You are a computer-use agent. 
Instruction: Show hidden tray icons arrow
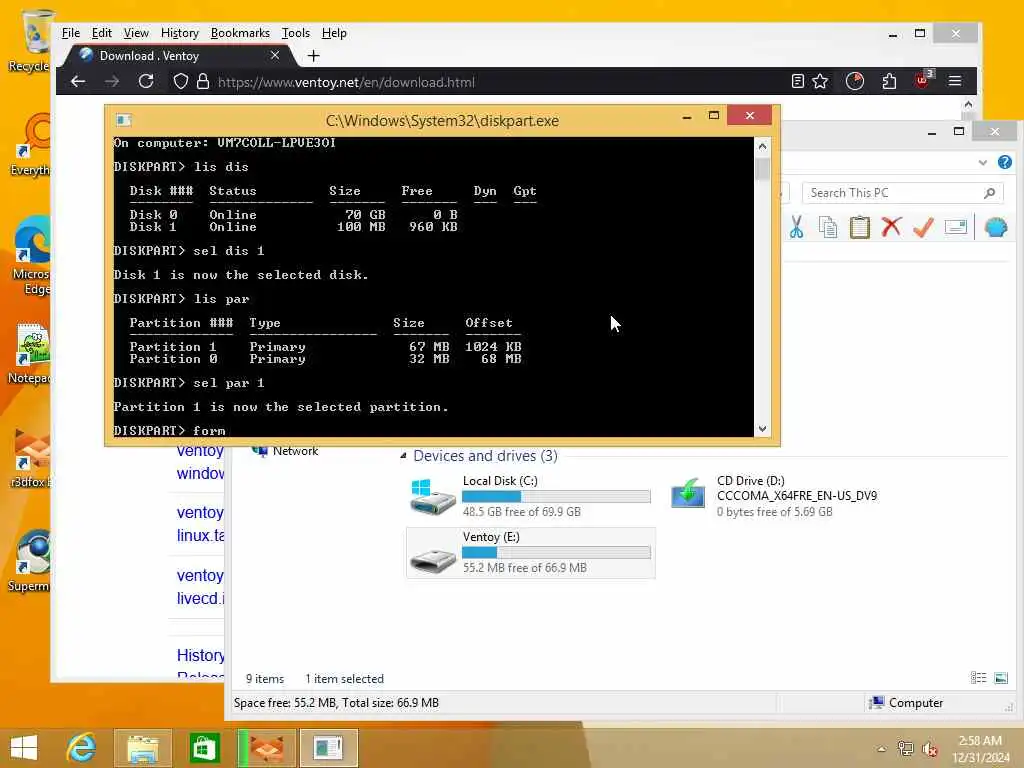click(x=881, y=749)
